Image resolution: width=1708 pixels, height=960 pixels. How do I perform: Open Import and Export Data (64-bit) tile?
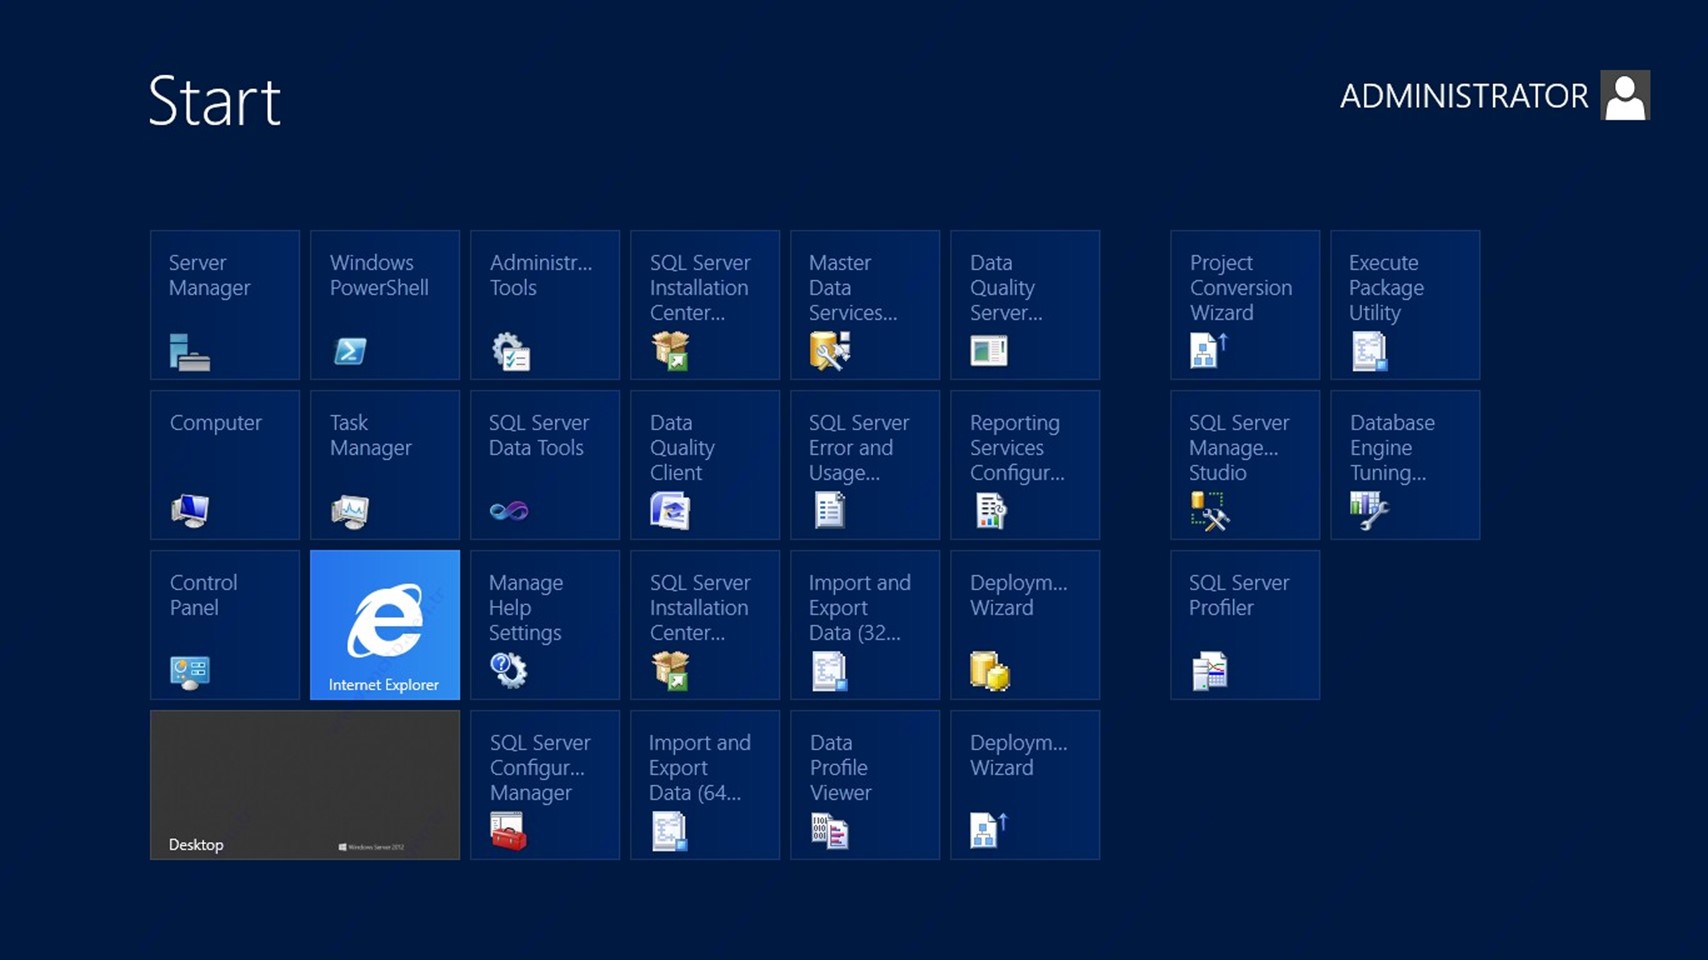(x=705, y=785)
